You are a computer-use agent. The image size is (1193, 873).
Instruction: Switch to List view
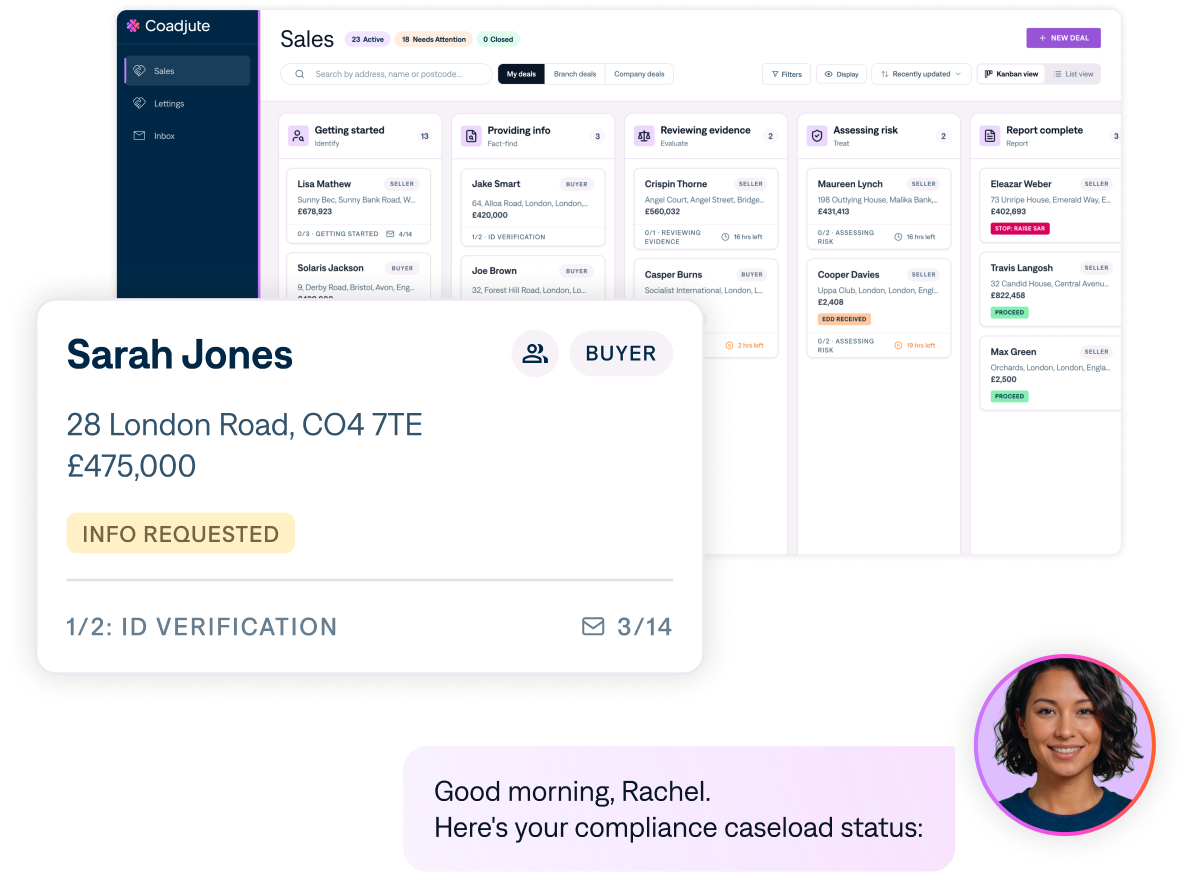click(x=1073, y=74)
